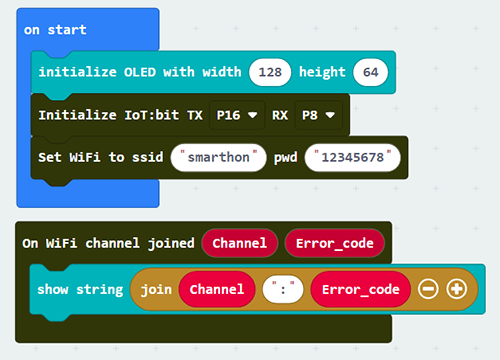Click the plus icon in join block
Screen dimensions: 500x360
[x=457, y=289]
